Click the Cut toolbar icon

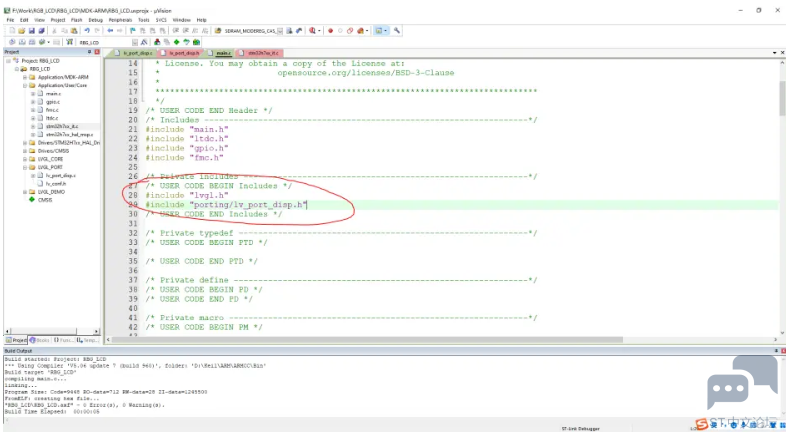pyautogui.click(x=54, y=31)
